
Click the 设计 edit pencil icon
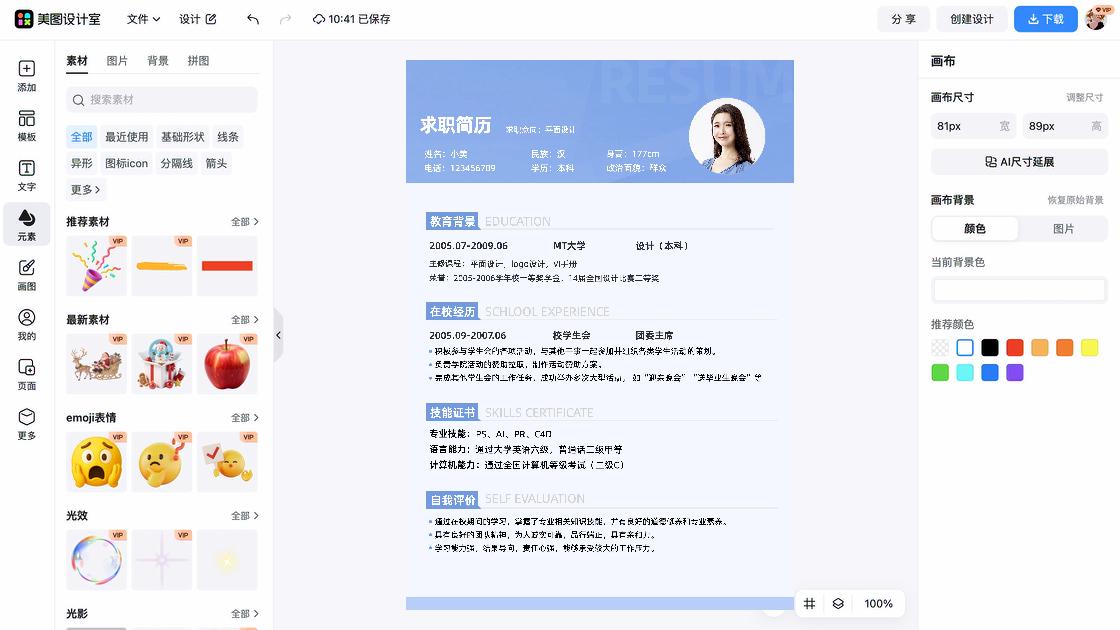(x=211, y=19)
